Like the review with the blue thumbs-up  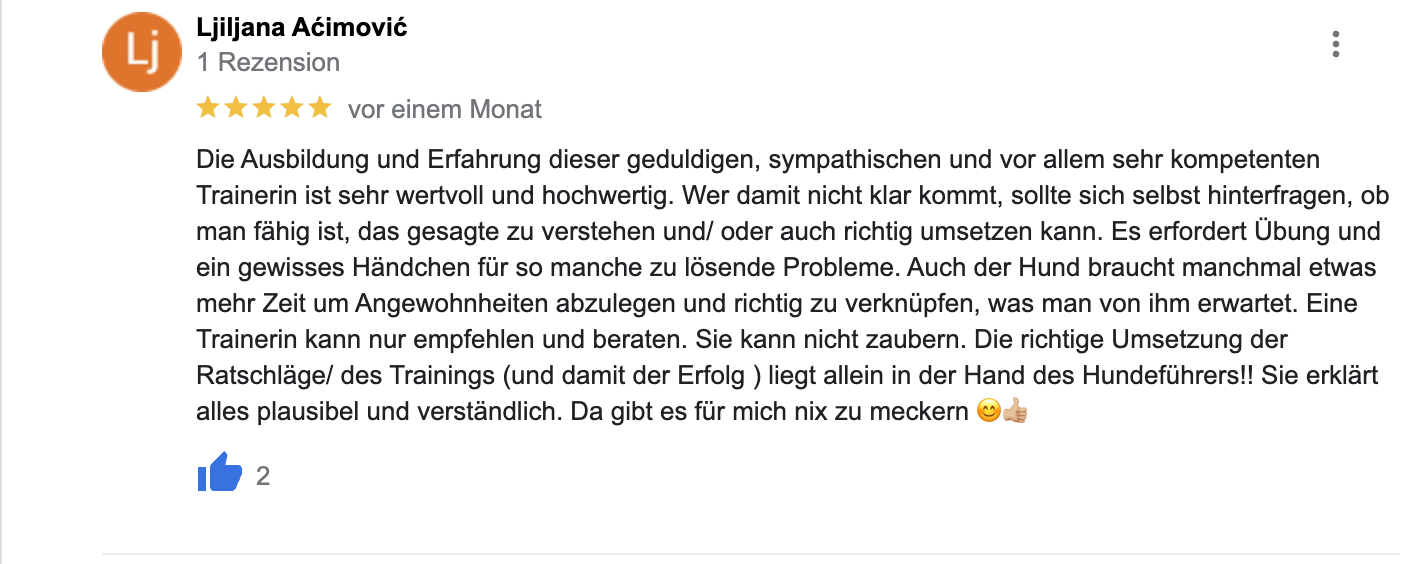[x=220, y=474]
